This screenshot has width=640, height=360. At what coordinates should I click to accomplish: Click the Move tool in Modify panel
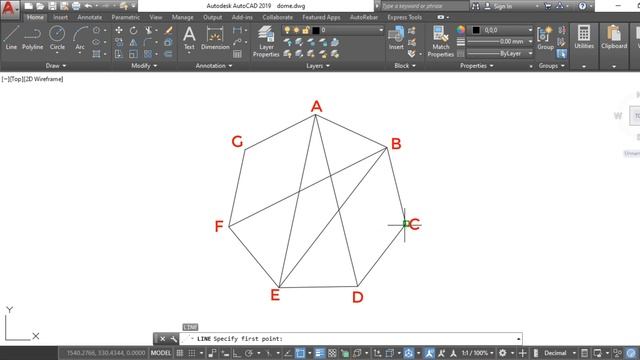(x=119, y=30)
